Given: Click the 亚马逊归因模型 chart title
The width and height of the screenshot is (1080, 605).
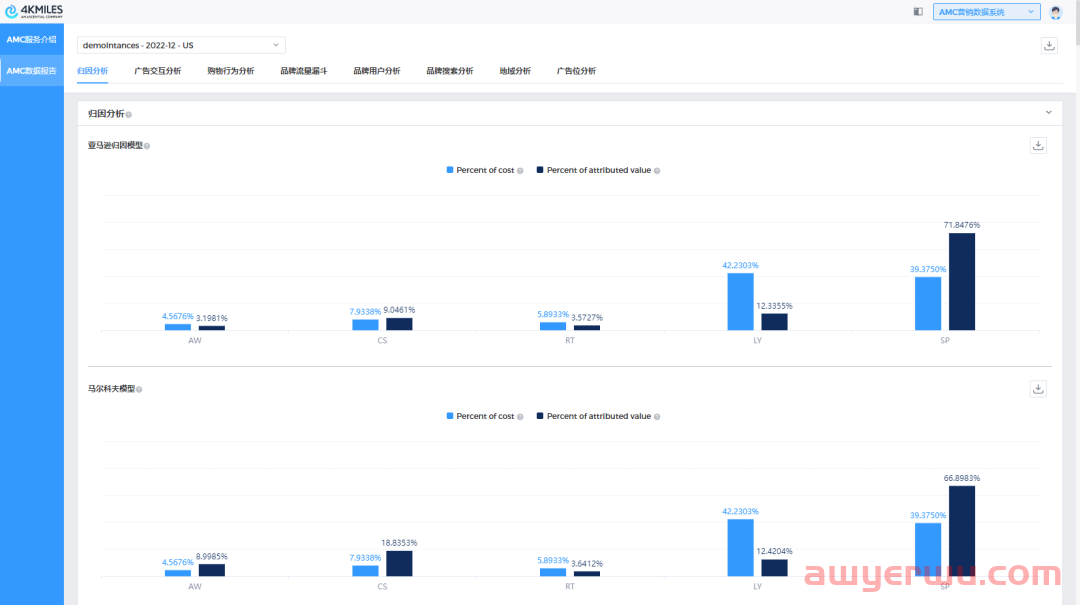Looking at the screenshot, I should click(x=115, y=145).
